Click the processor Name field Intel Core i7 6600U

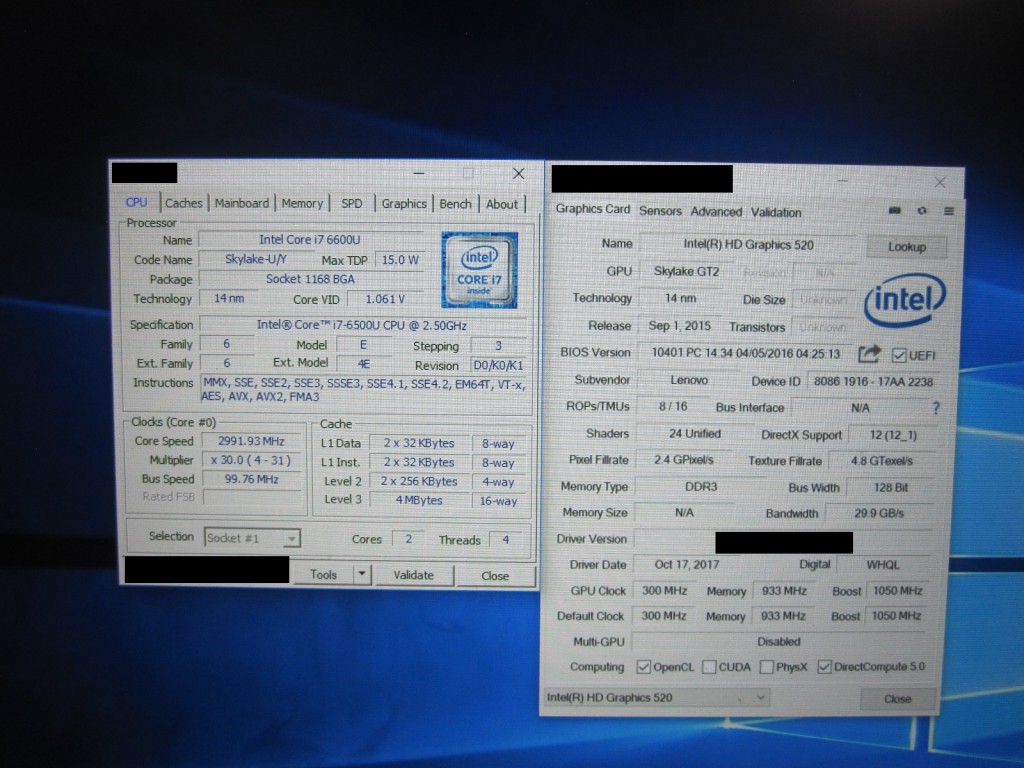[310, 240]
